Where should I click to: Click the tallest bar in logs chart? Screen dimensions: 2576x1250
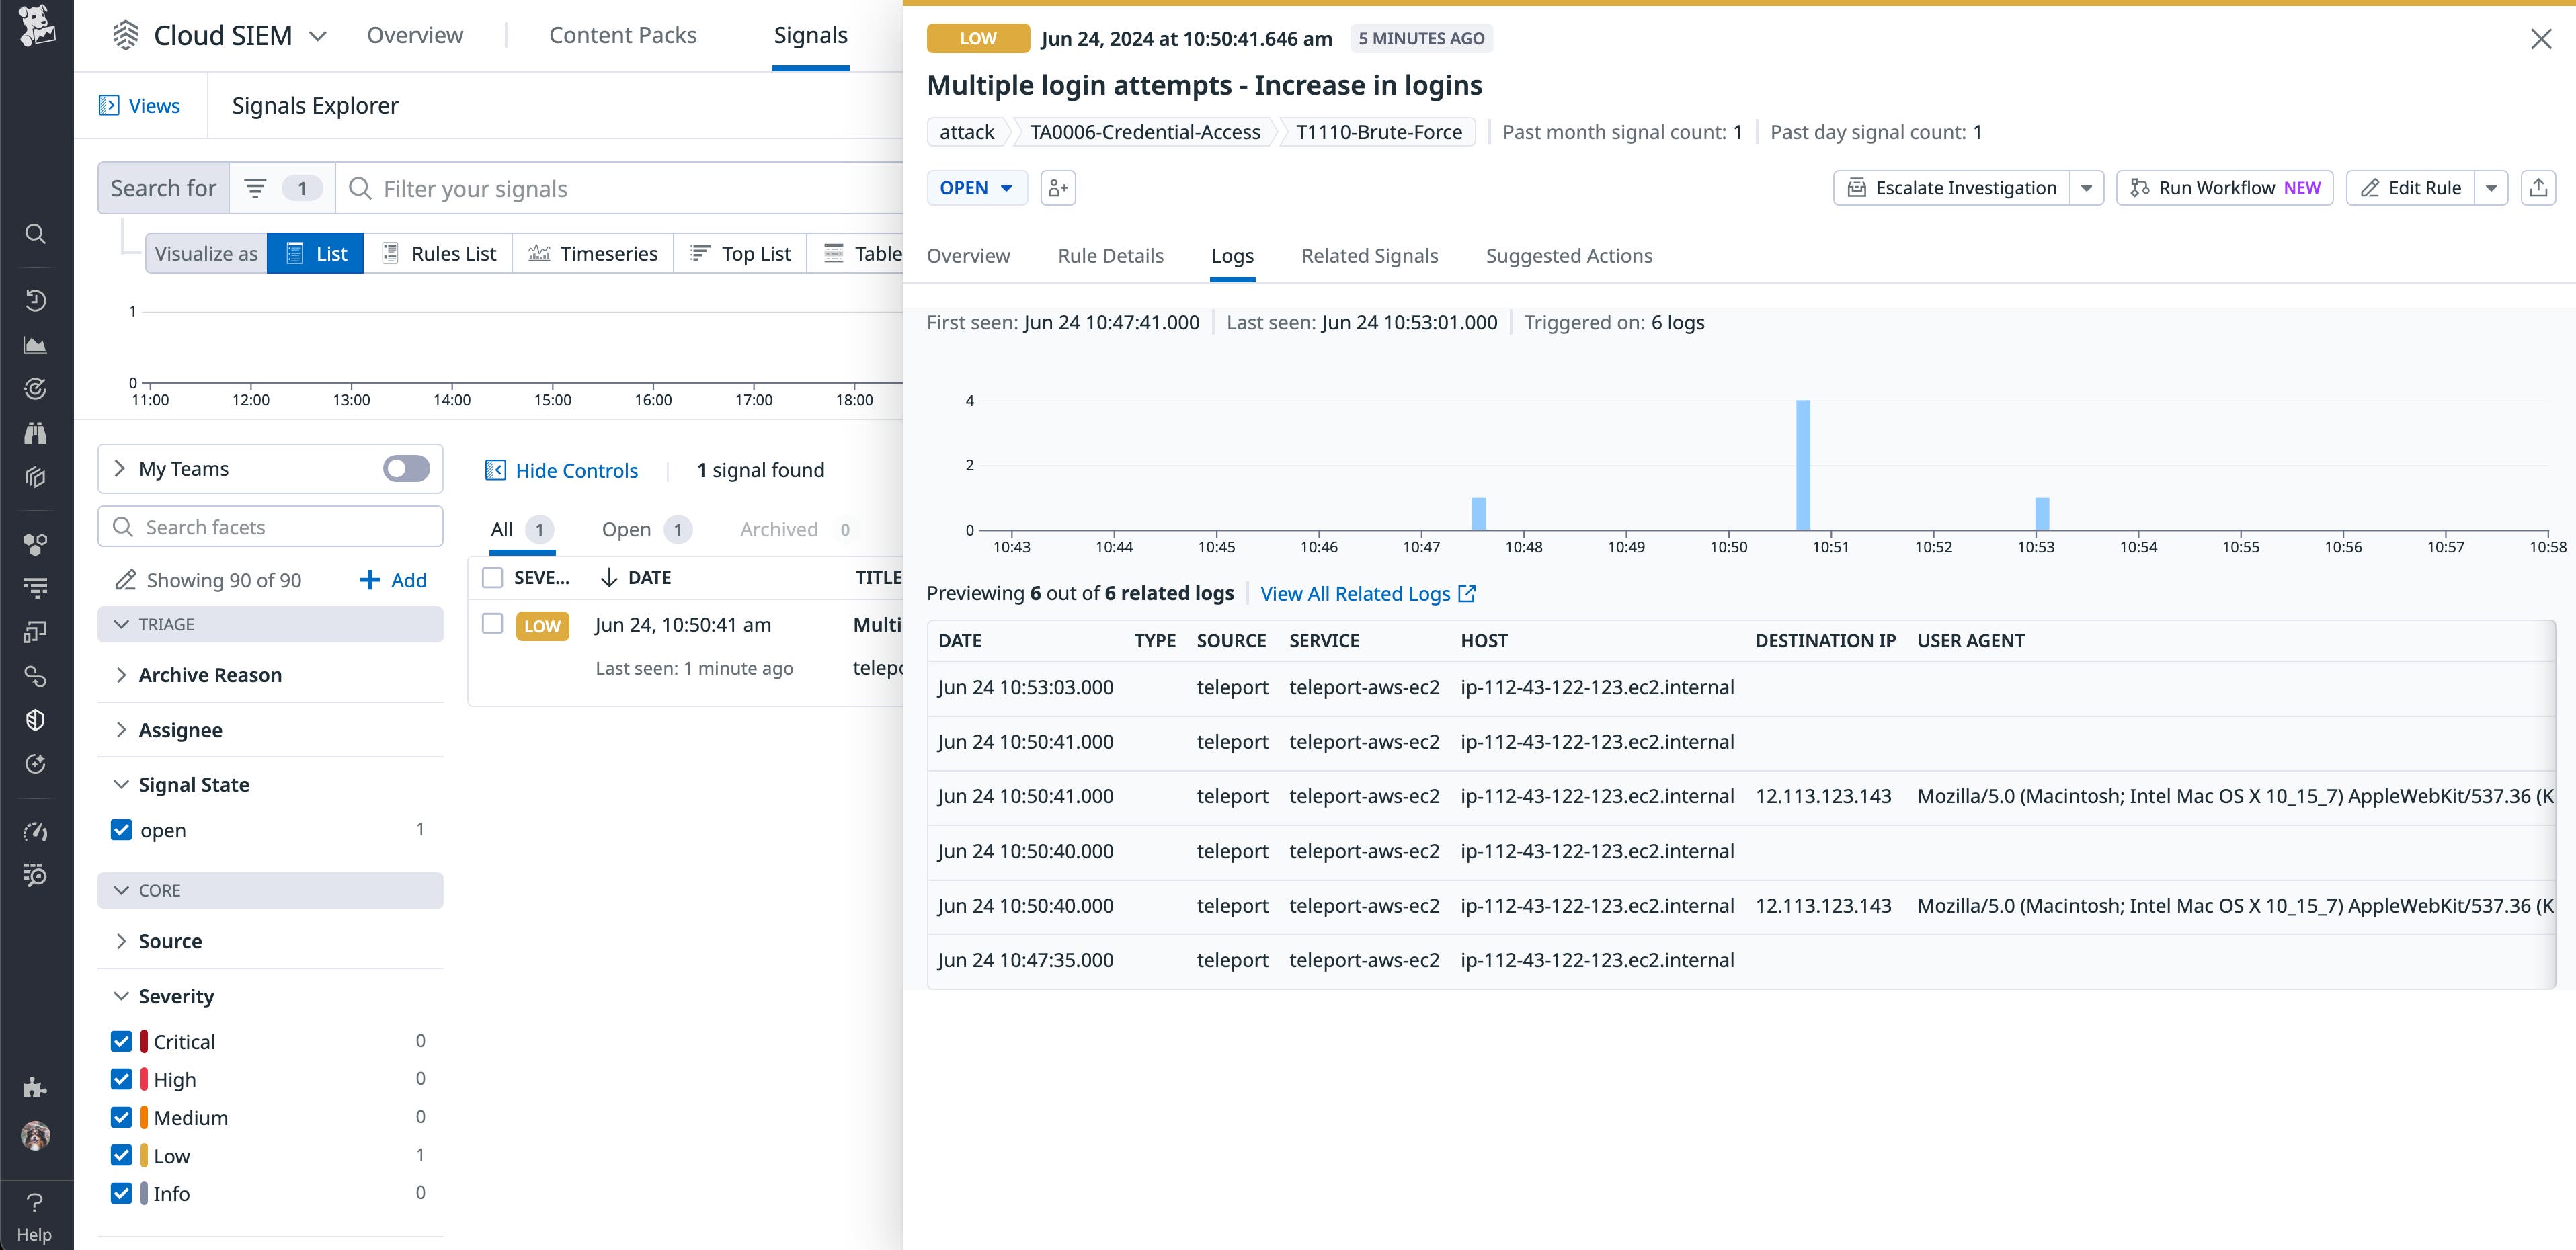tap(1802, 465)
